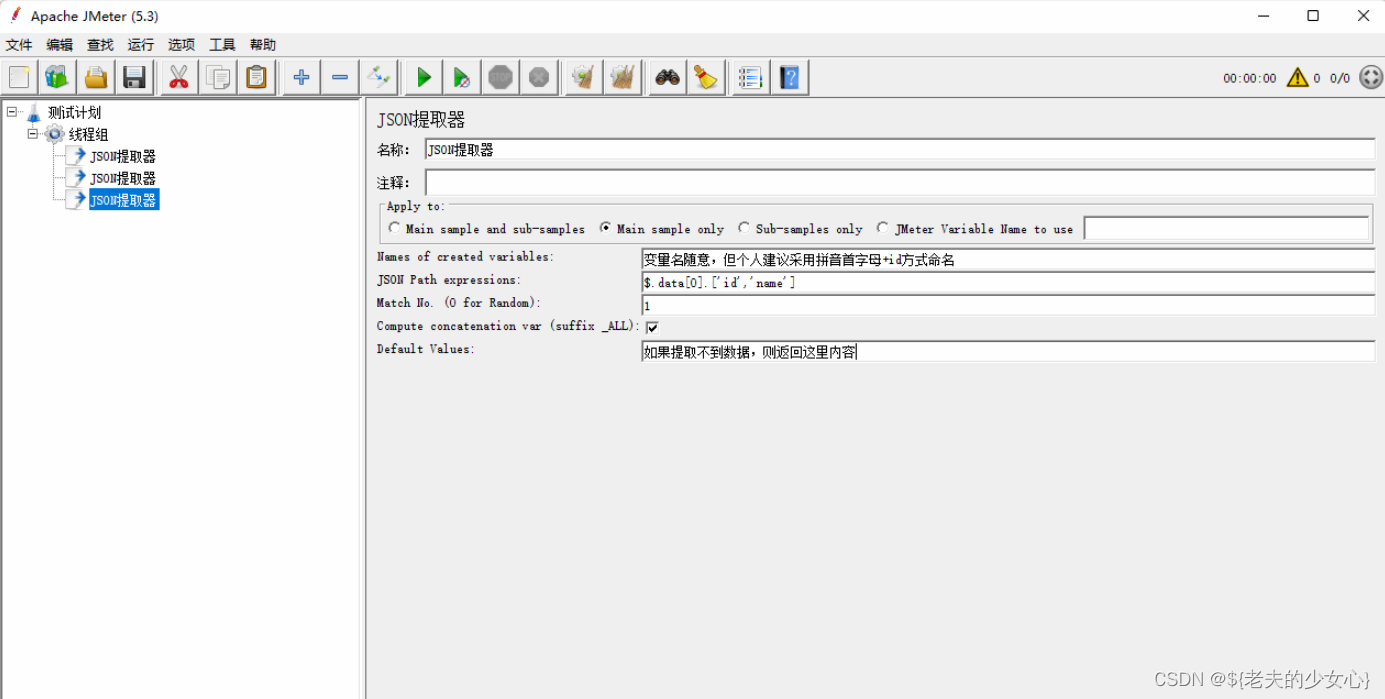Open the 帮助 menu

tap(263, 45)
